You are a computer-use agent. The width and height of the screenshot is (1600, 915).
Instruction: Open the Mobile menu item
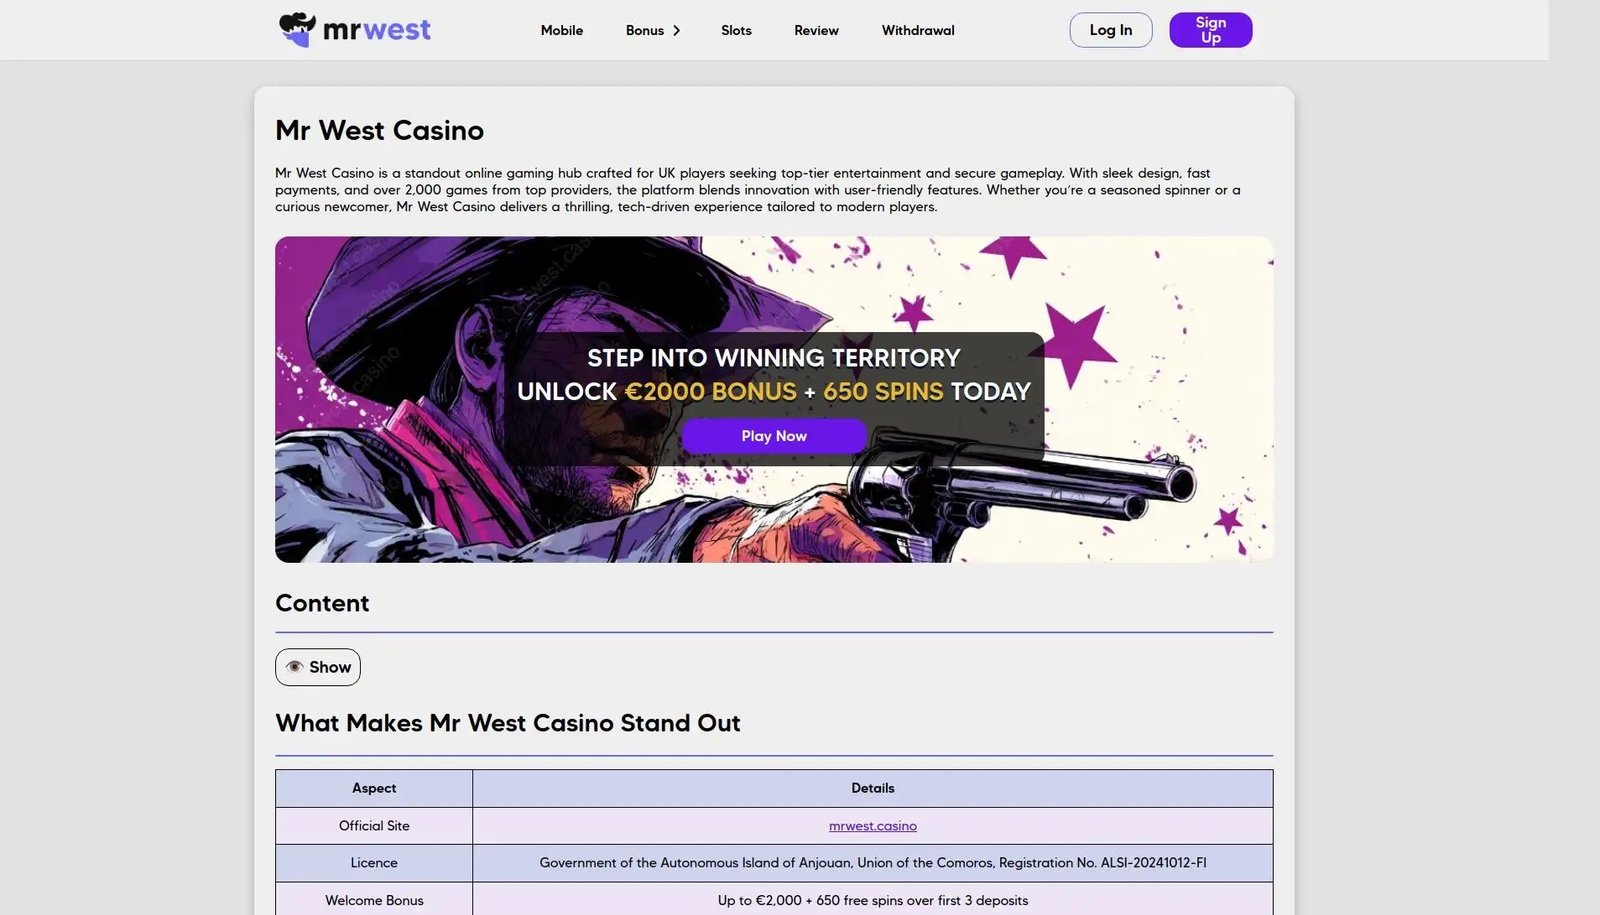(x=562, y=30)
